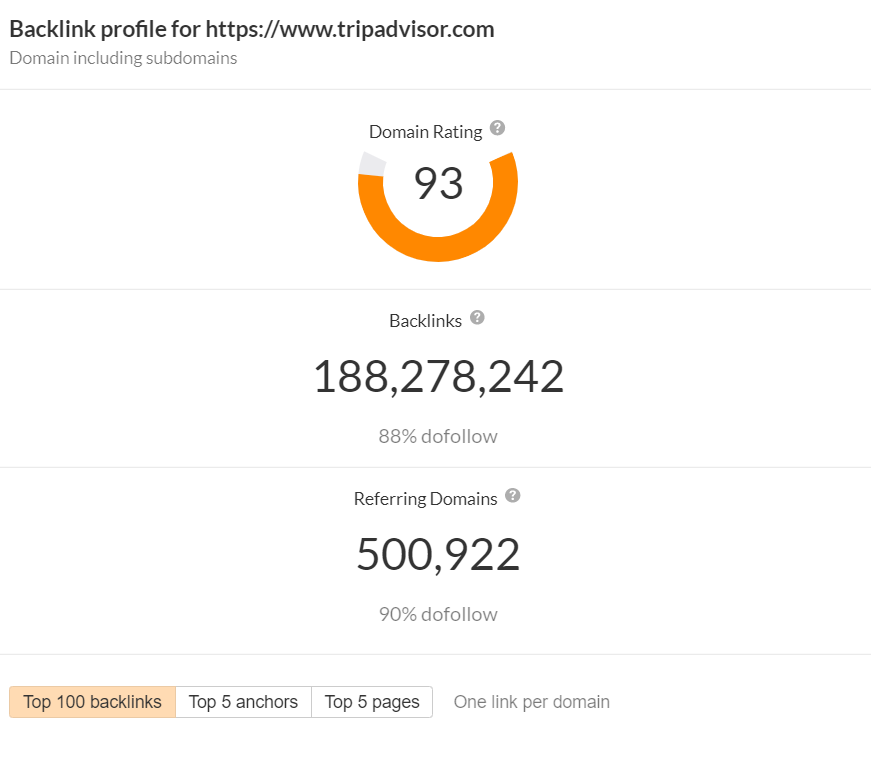Click the Backlink profile for tripadvisor.com heading

coord(252,29)
